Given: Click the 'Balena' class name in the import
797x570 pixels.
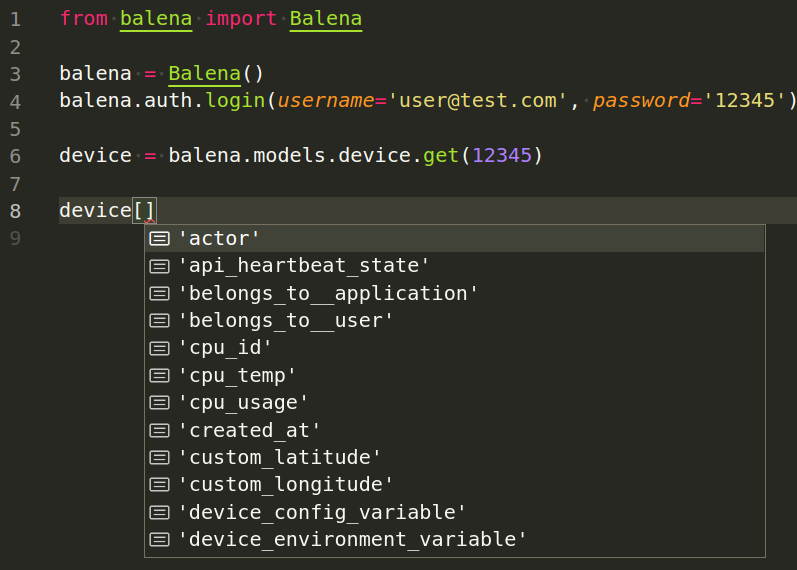Looking at the screenshot, I should [325, 19].
